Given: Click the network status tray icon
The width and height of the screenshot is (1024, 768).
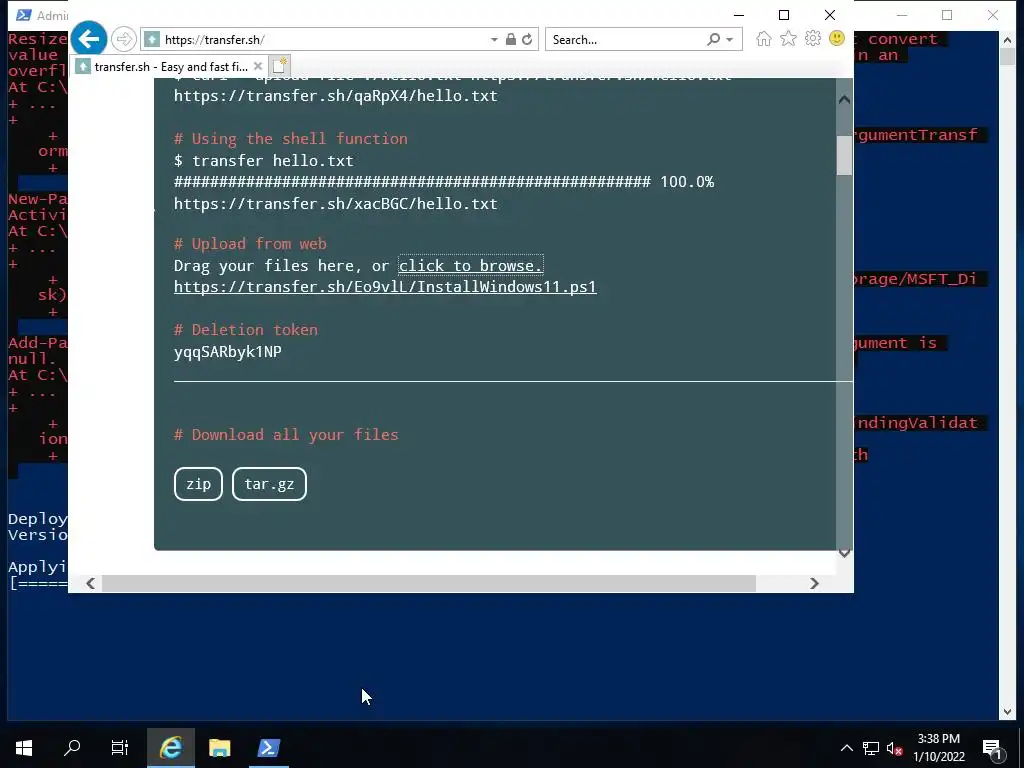Looking at the screenshot, I should point(871,748).
